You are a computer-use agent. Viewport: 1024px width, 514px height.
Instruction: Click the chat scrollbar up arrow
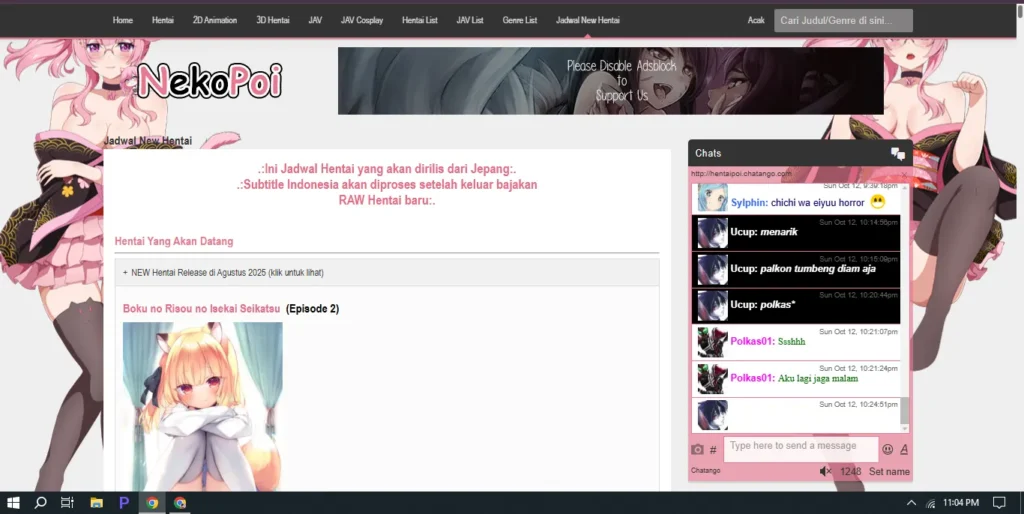click(x=904, y=187)
